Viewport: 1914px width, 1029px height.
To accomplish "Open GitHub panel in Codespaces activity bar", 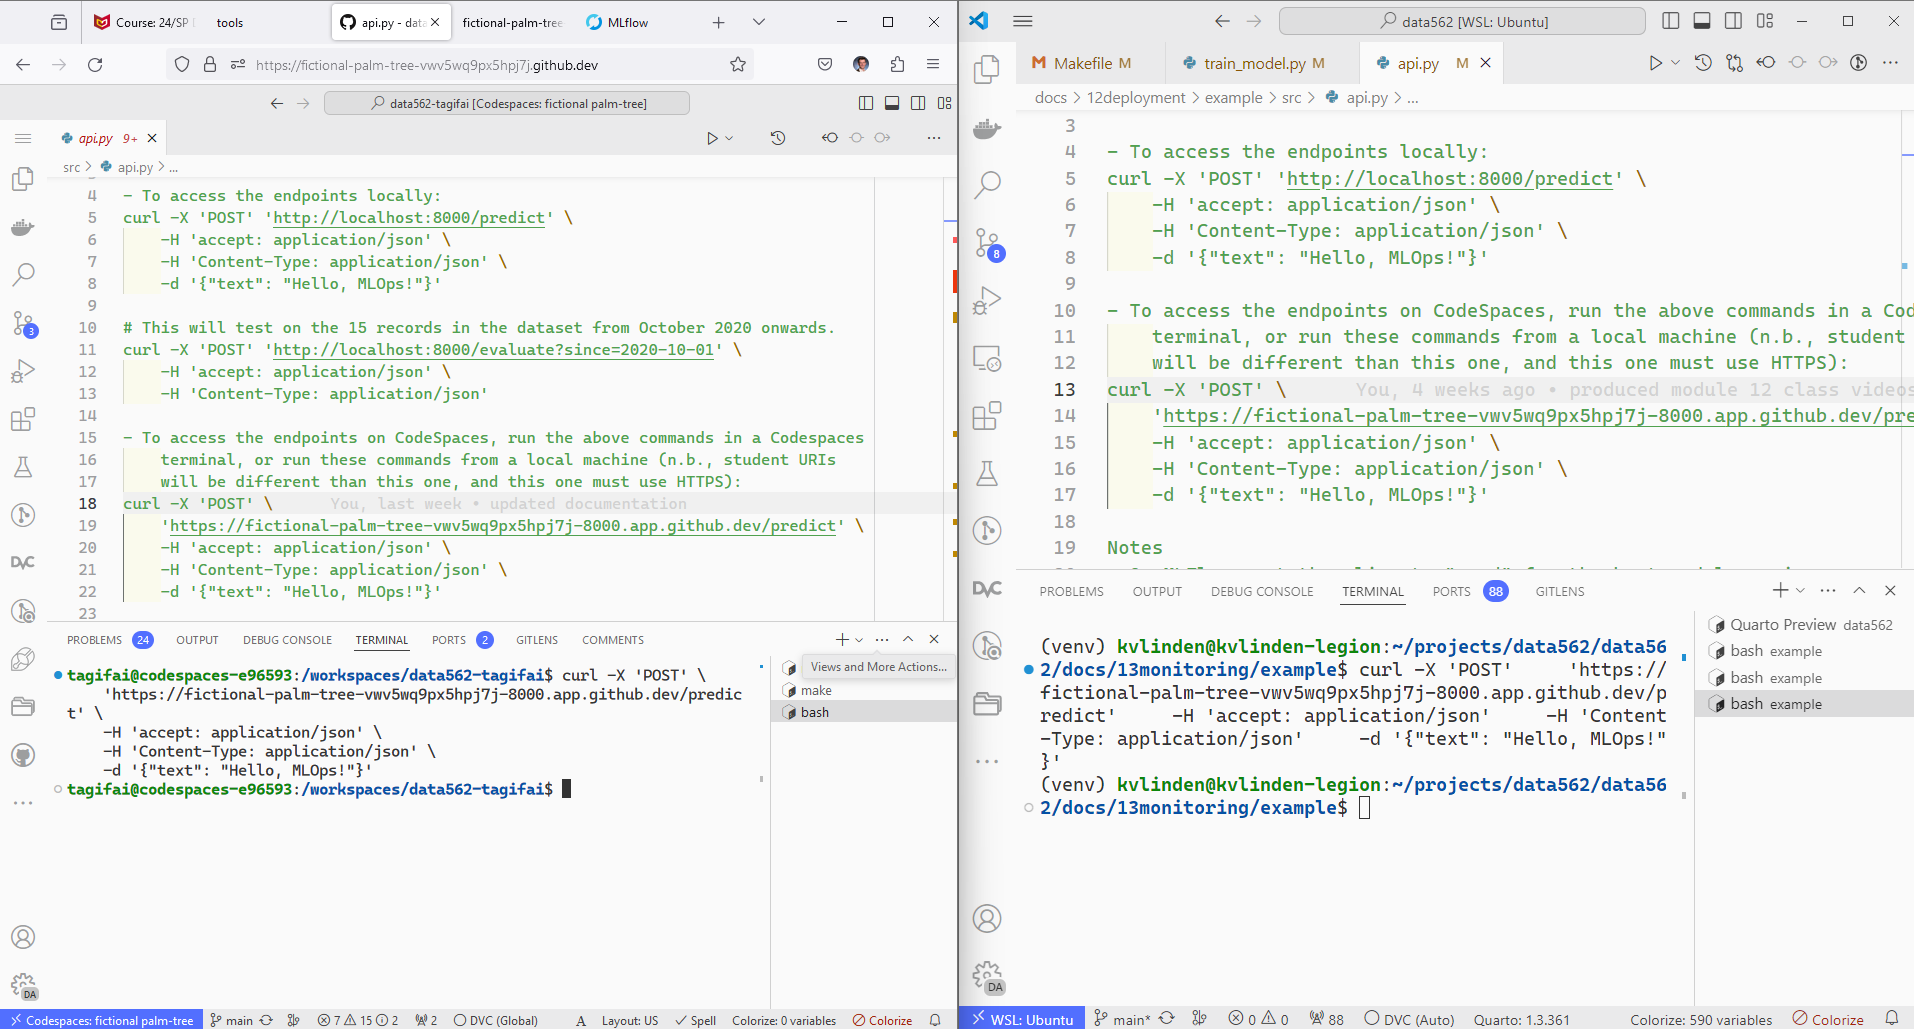I will [23, 755].
